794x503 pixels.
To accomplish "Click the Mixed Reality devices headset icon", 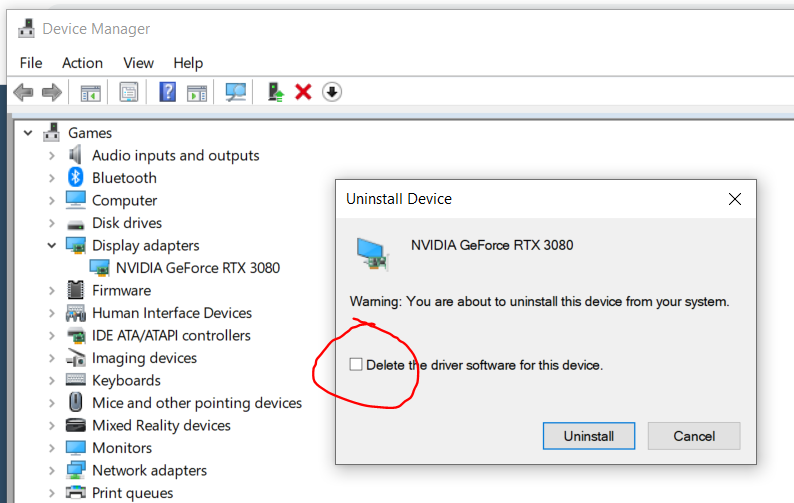I will pyautogui.click(x=75, y=425).
